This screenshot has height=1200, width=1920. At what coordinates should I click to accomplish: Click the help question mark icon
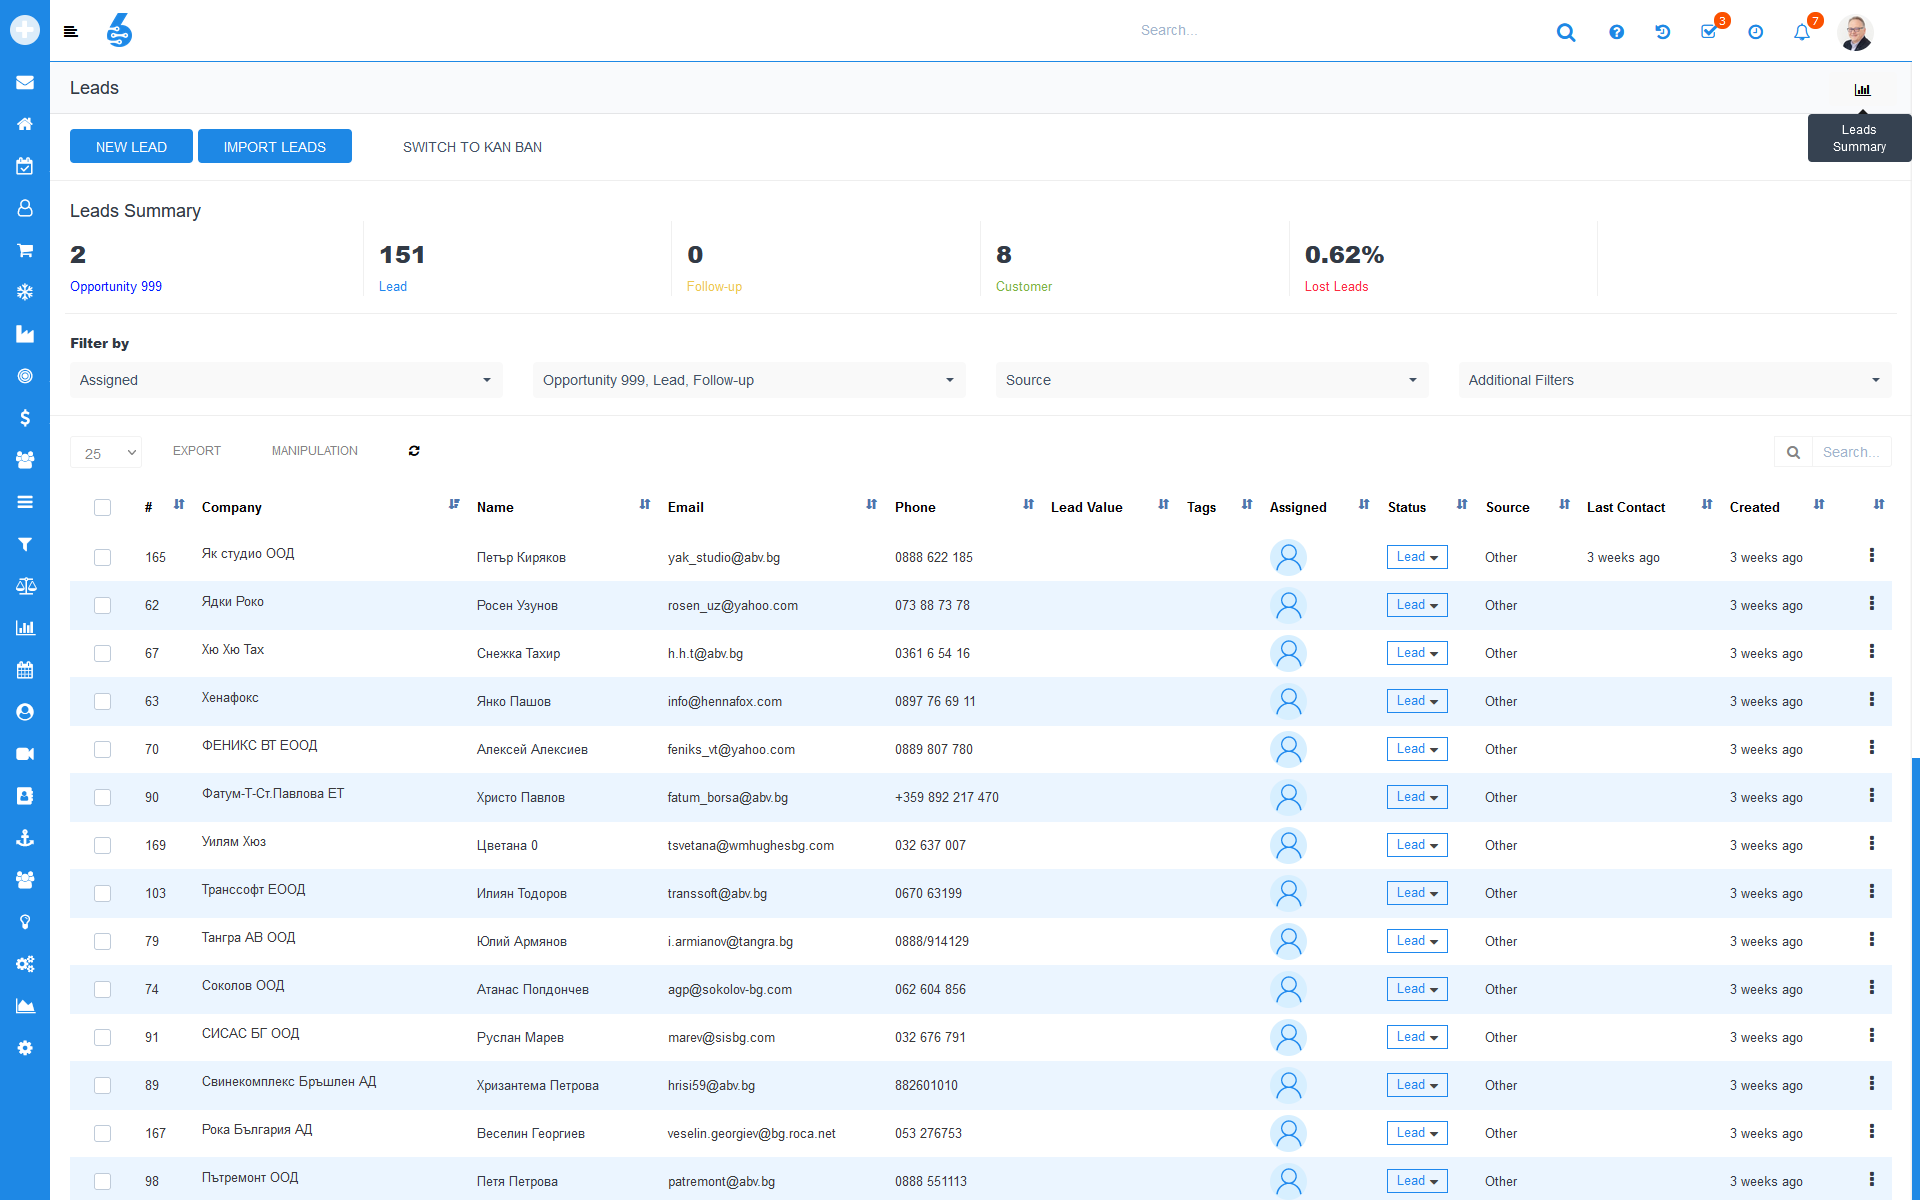[x=1616, y=30]
